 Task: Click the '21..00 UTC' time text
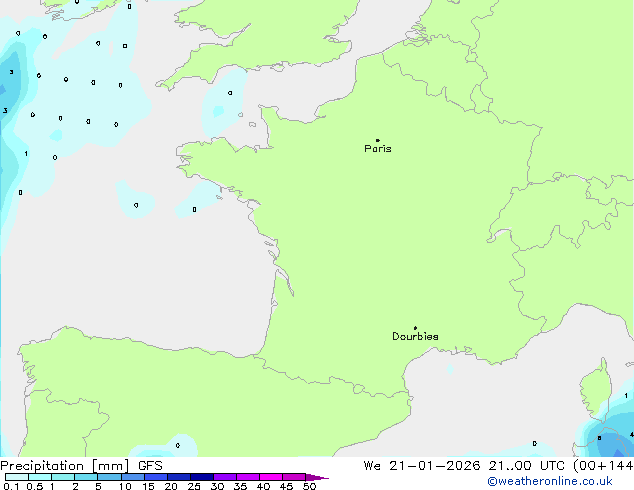coord(526,466)
